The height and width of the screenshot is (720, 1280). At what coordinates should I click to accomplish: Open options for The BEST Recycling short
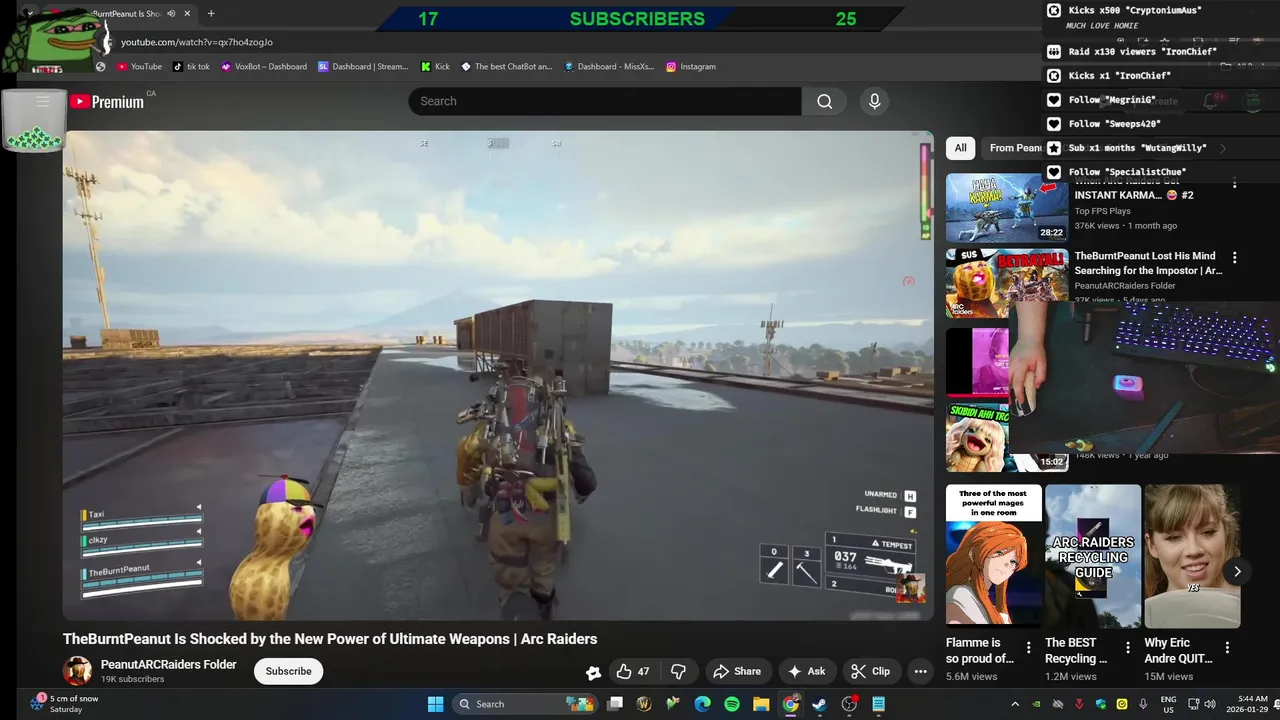click(1128, 648)
